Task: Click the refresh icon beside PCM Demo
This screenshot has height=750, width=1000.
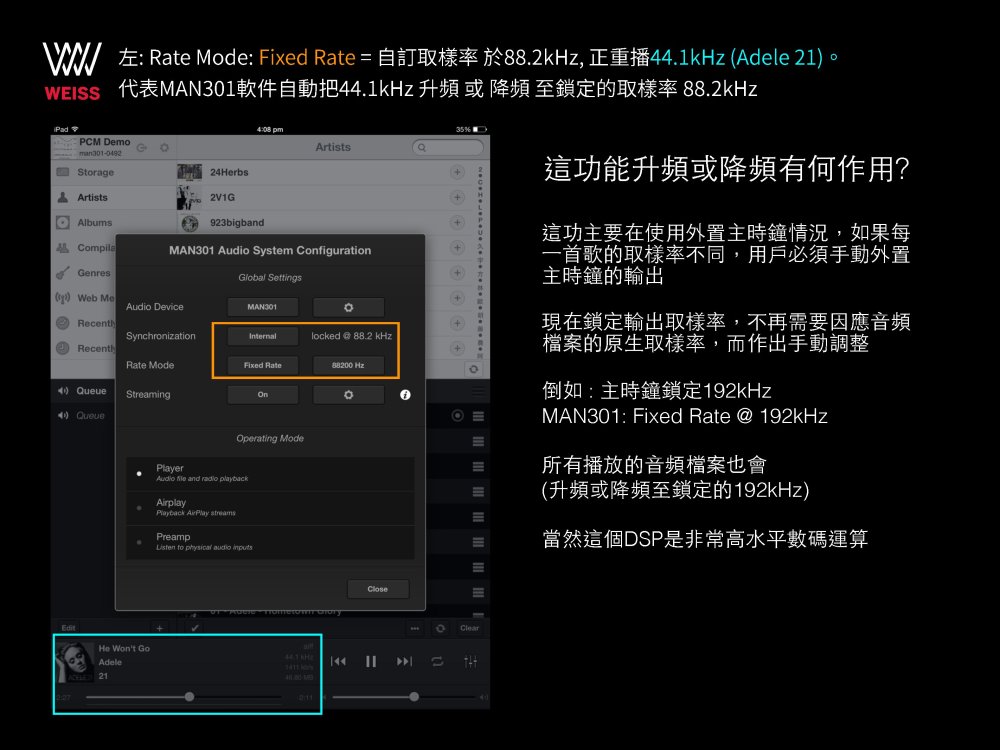Action: point(142,147)
